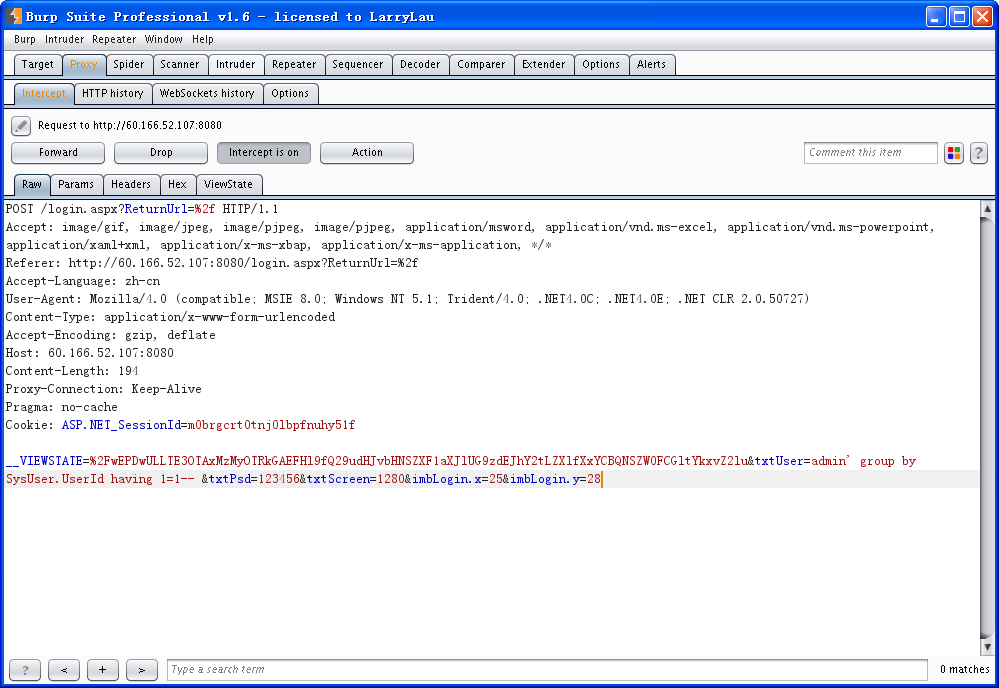Click the help question mark near comment field

tap(979, 153)
